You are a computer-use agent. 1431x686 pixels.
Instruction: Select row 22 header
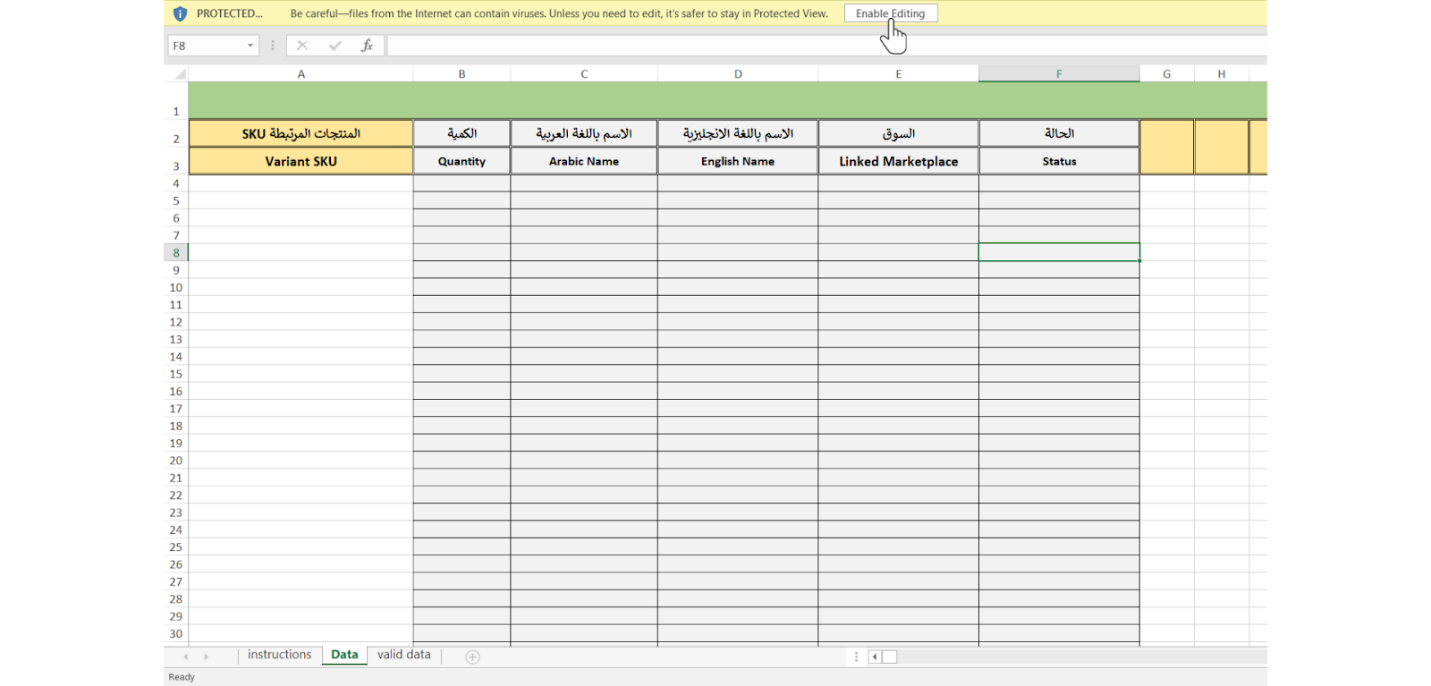coord(176,495)
